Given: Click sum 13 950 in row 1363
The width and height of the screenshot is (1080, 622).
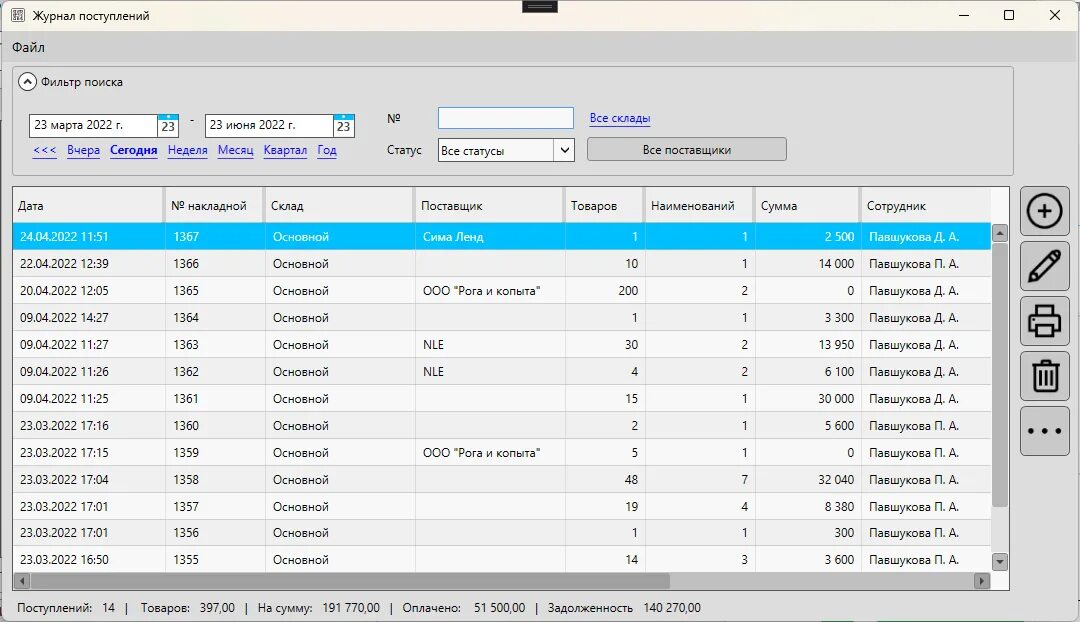Looking at the screenshot, I should [808, 344].
